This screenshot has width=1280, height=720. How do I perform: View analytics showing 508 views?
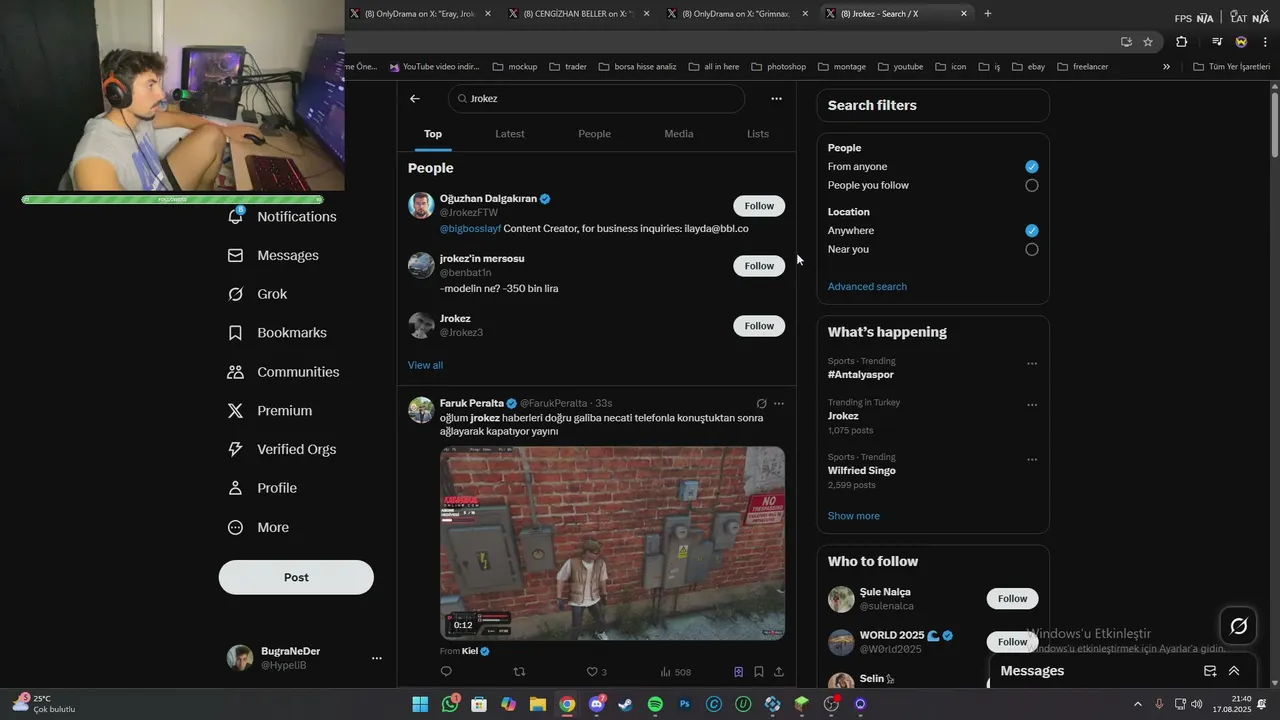[676, 672]
